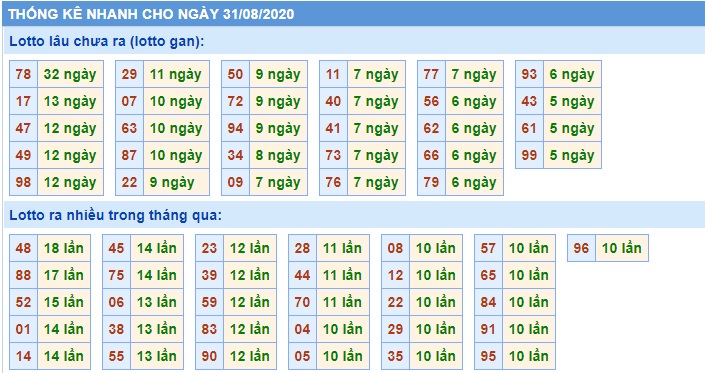Image resolution: width=705 pixels, height=373 pixels.
Task: Select lotto number 38
Action: (x=116, y=329)
